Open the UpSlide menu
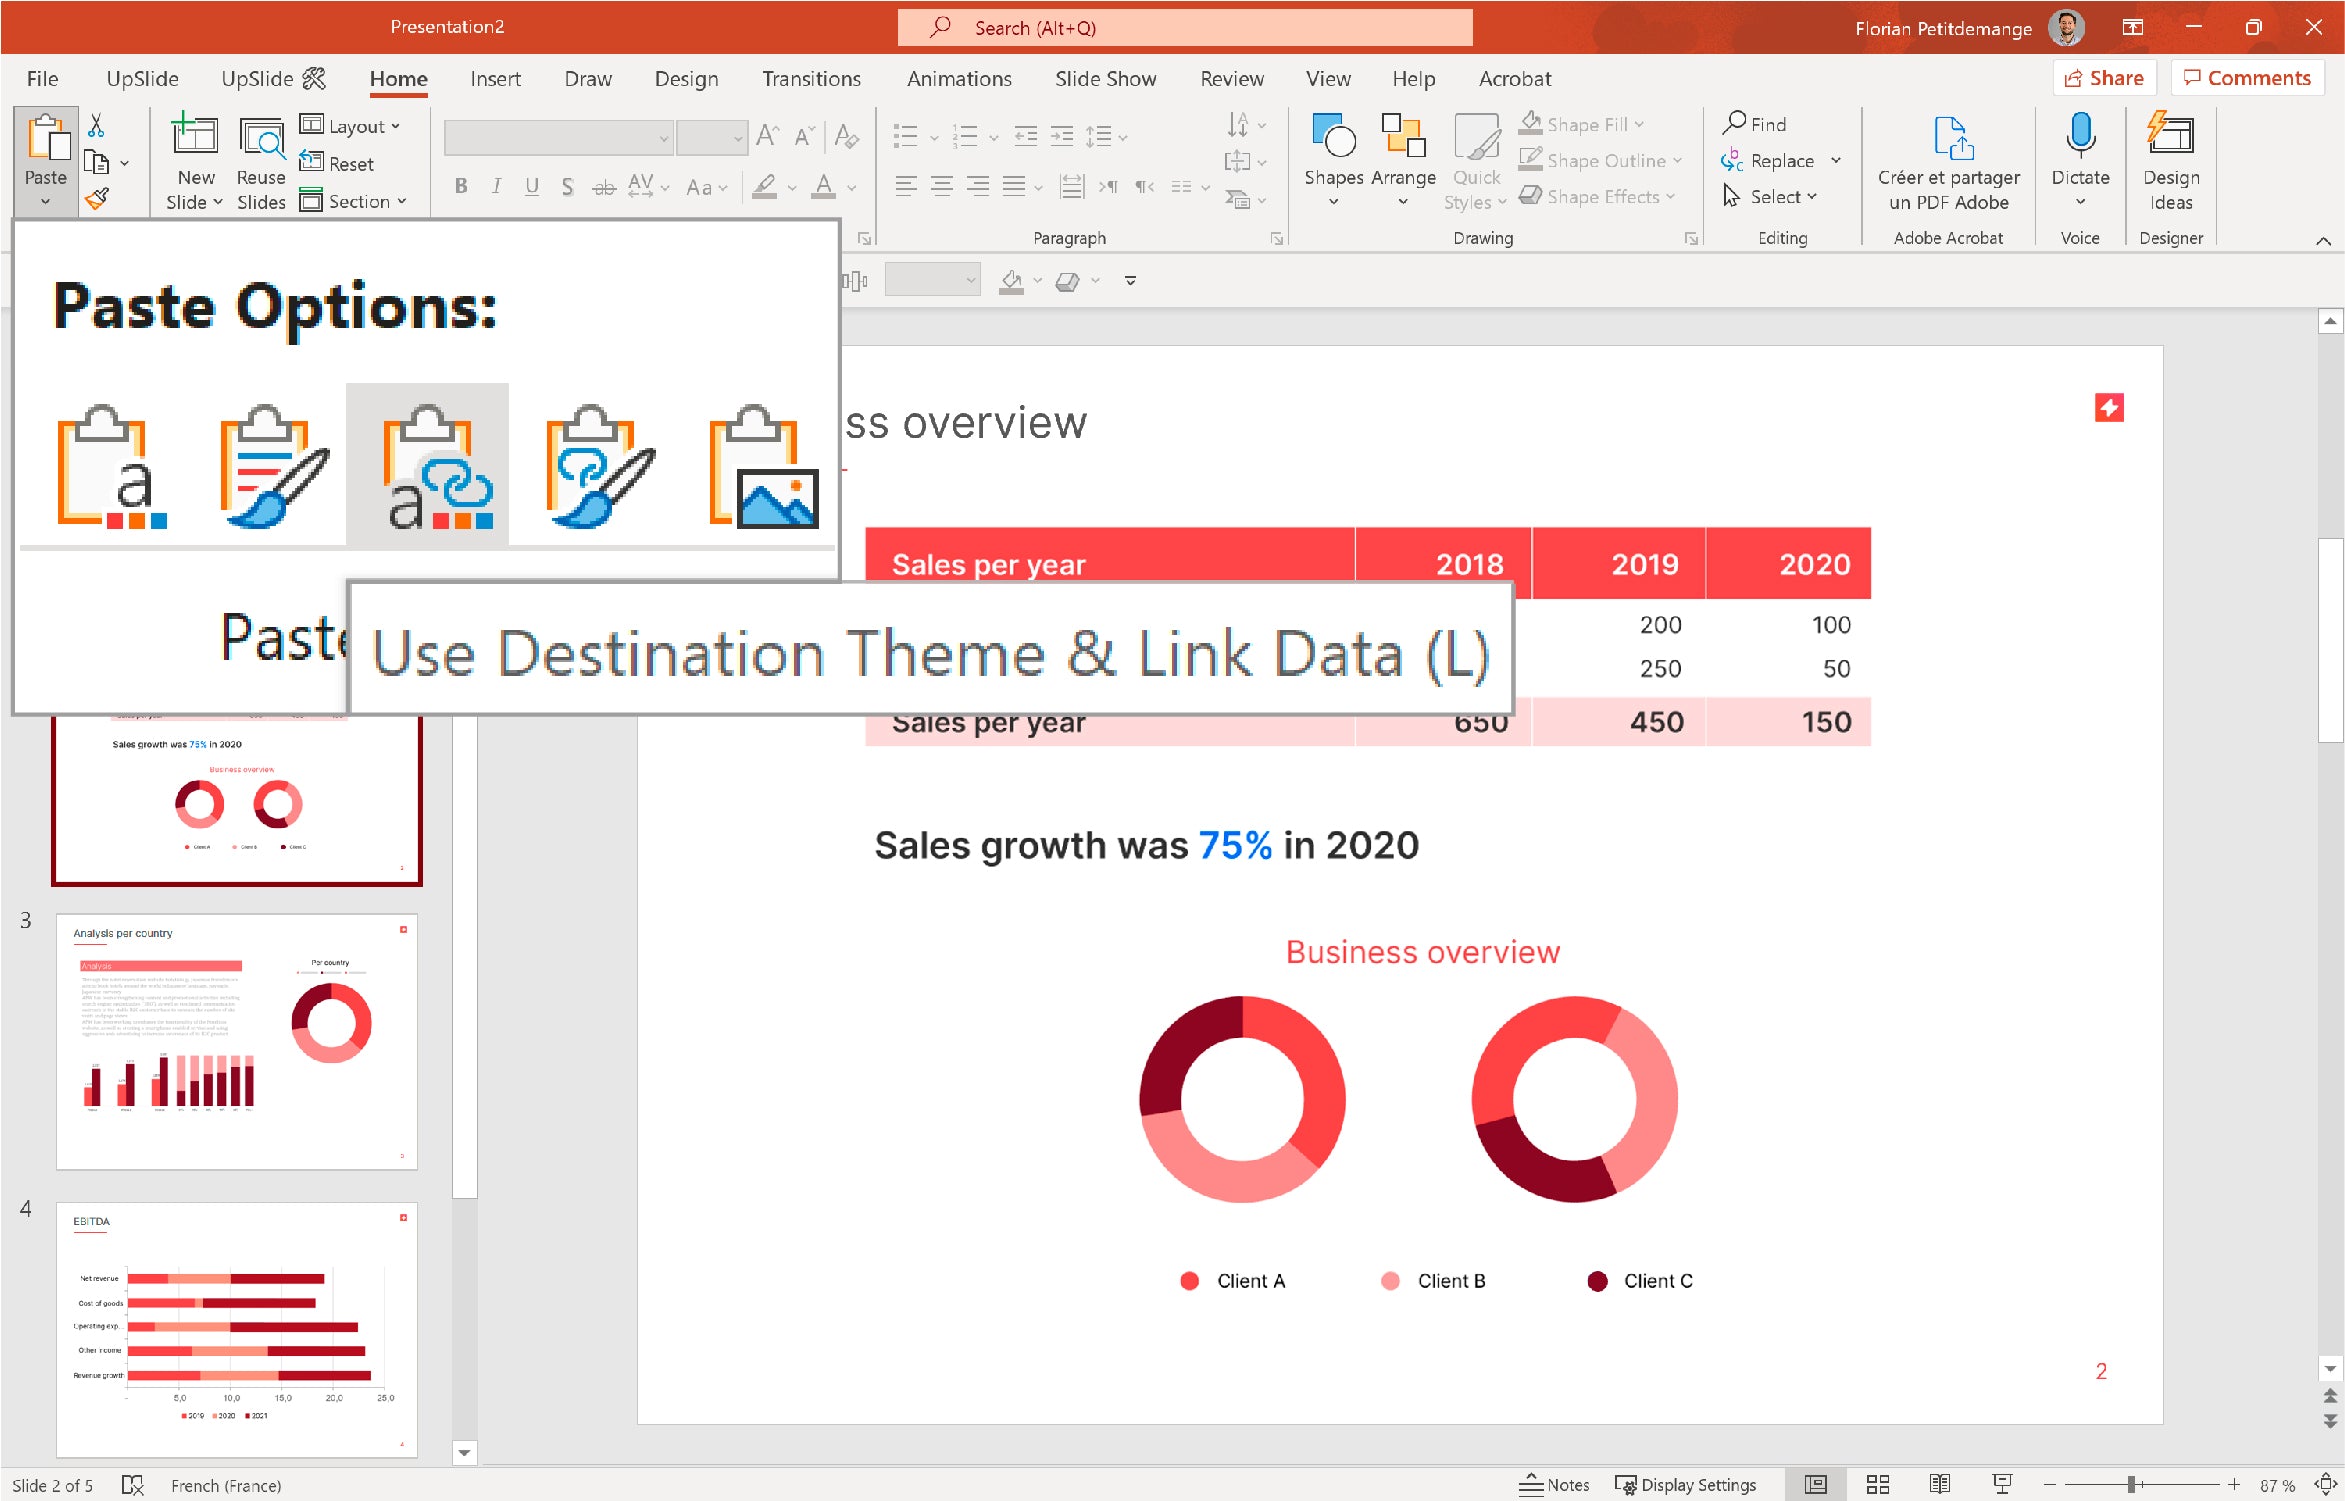 tap(141, 78)
